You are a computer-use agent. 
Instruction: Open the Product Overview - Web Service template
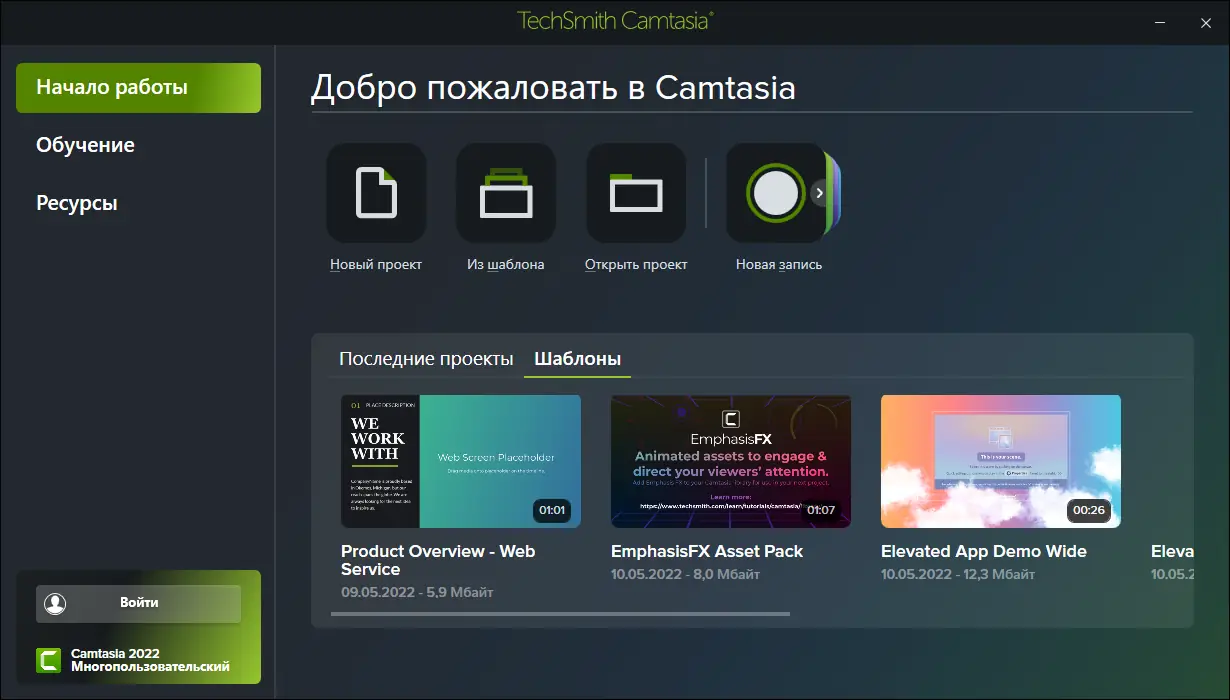[460, 461]
